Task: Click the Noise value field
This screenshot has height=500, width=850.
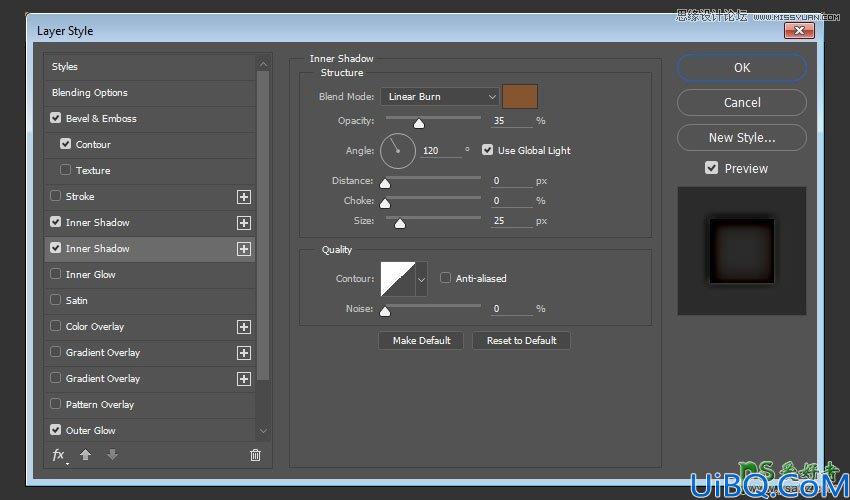Action: tap(512, 309)
